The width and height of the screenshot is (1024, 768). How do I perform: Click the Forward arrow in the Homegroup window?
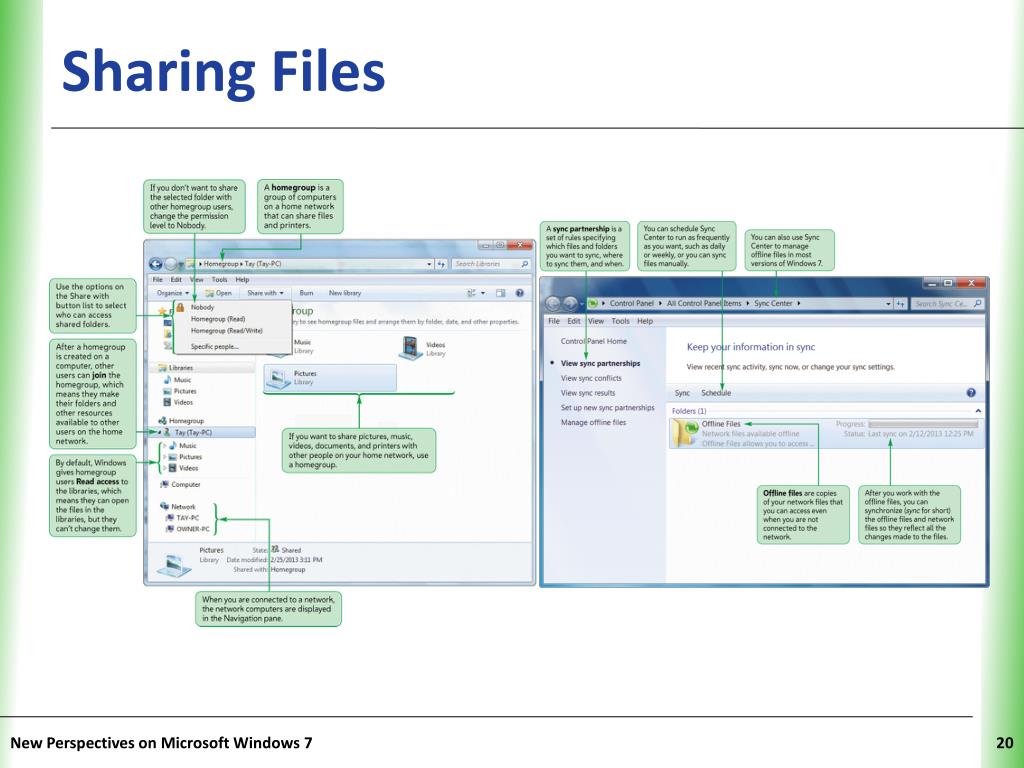pos(170,264)
